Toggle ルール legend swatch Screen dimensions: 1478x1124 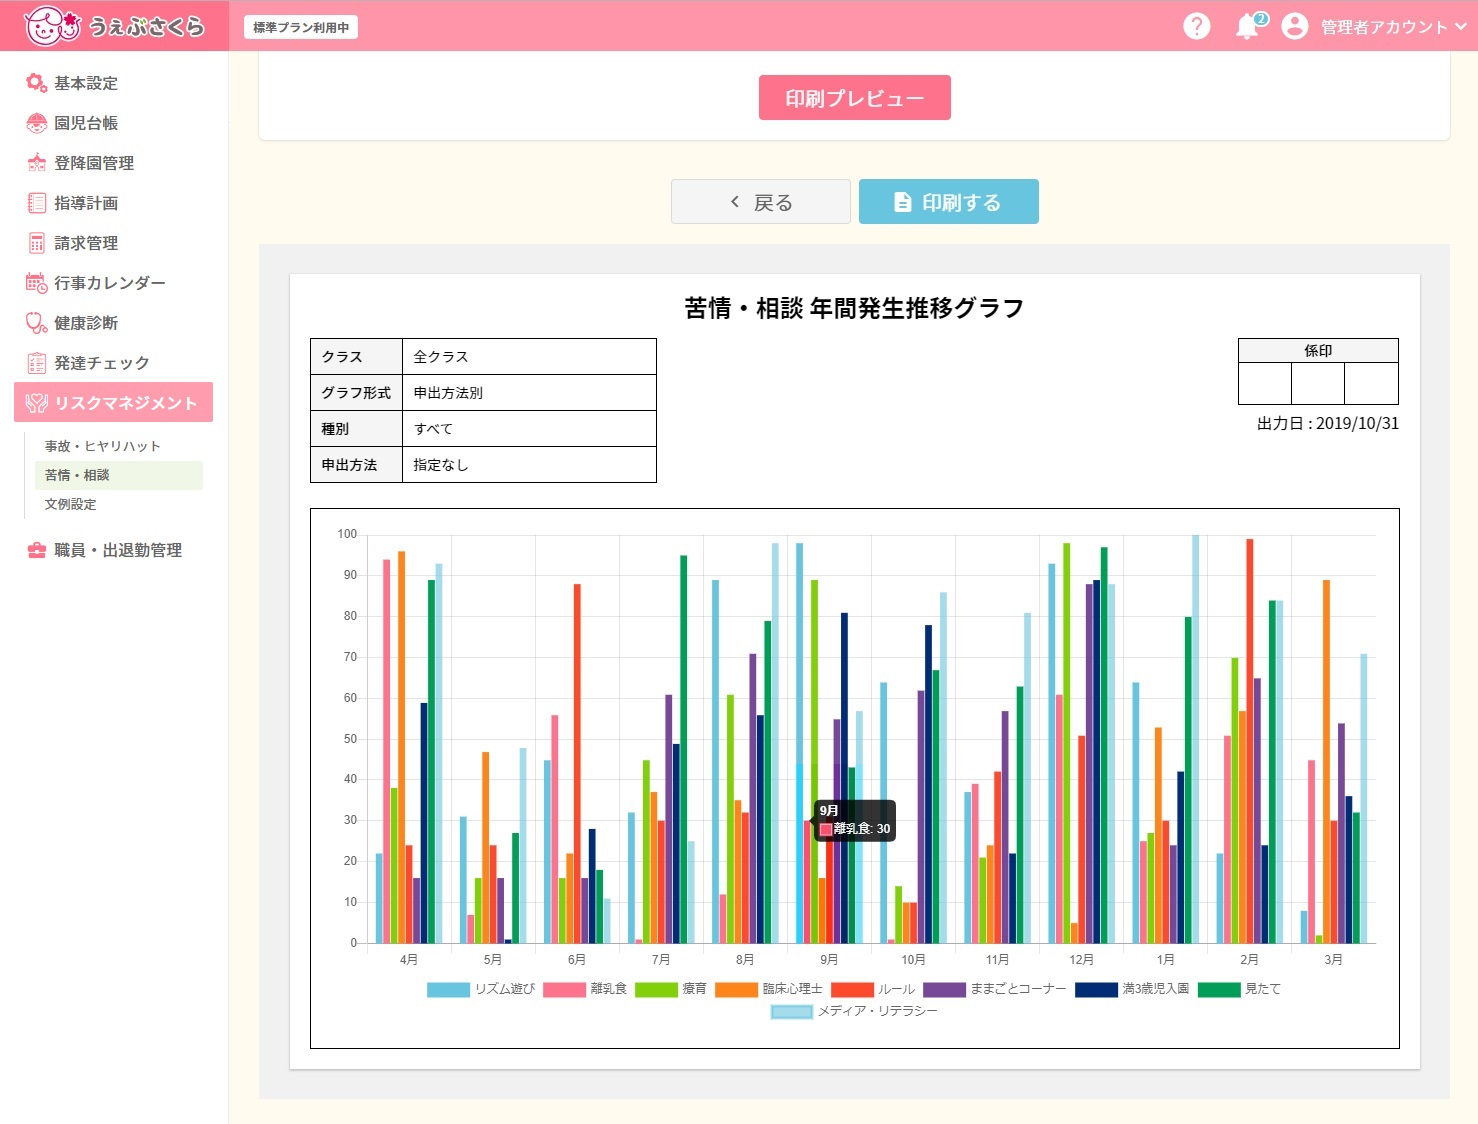coord(852,989)
